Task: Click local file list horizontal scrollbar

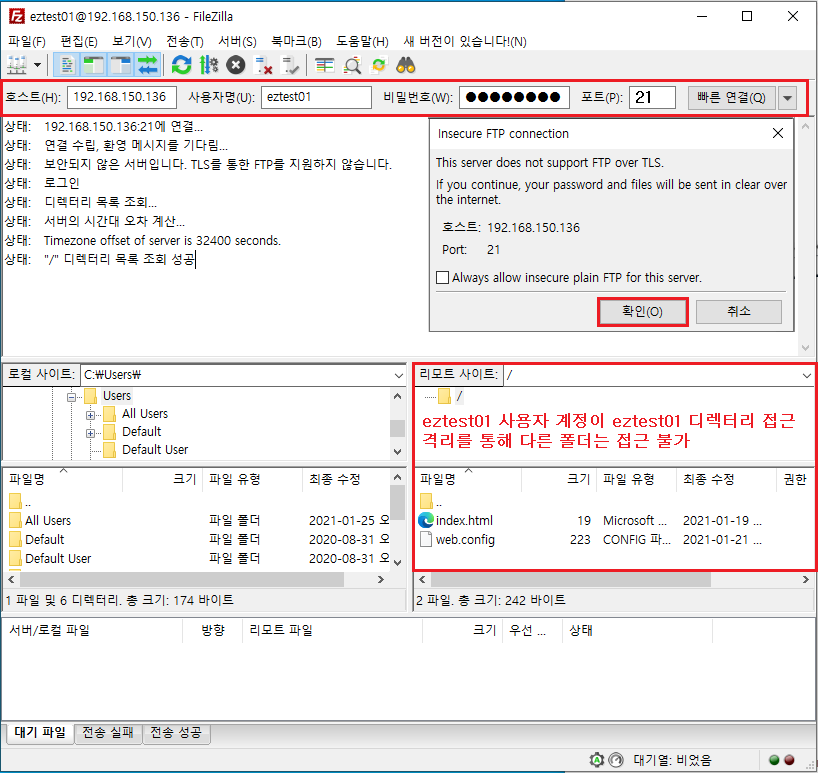Action: pos(182,579)
